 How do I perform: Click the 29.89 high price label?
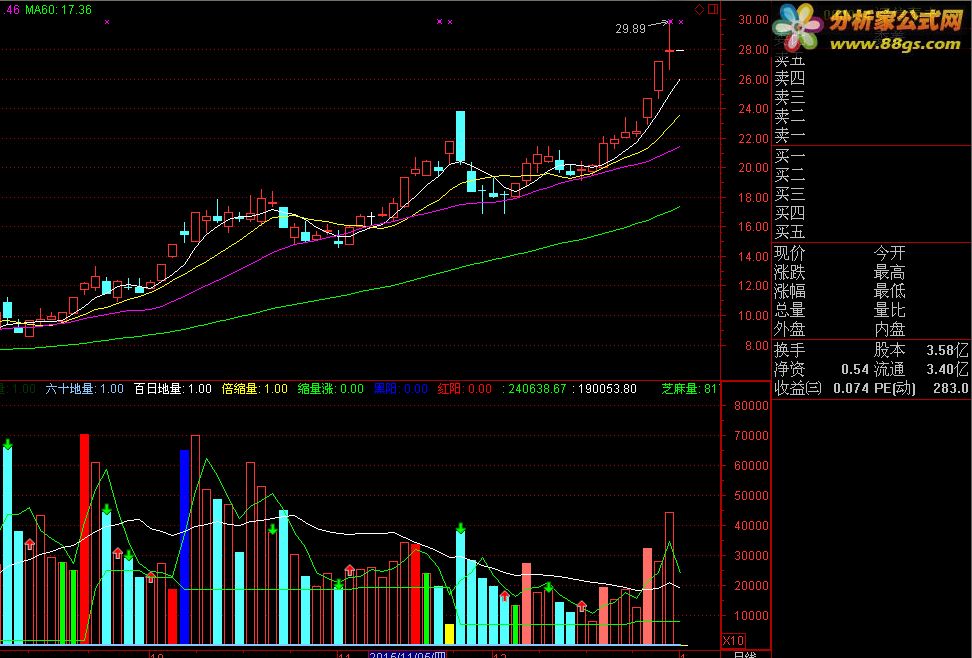pos(630,29)
